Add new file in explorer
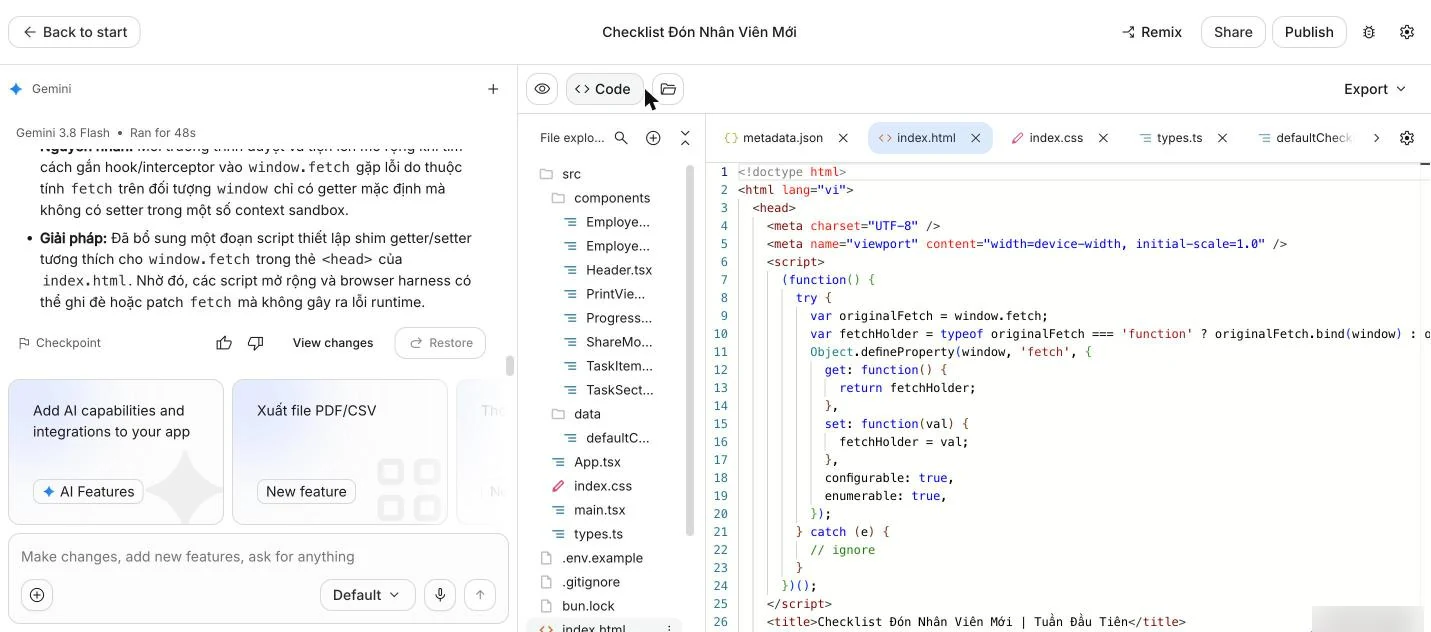This screenshot has width=1431, height=632. click(653, 138)
